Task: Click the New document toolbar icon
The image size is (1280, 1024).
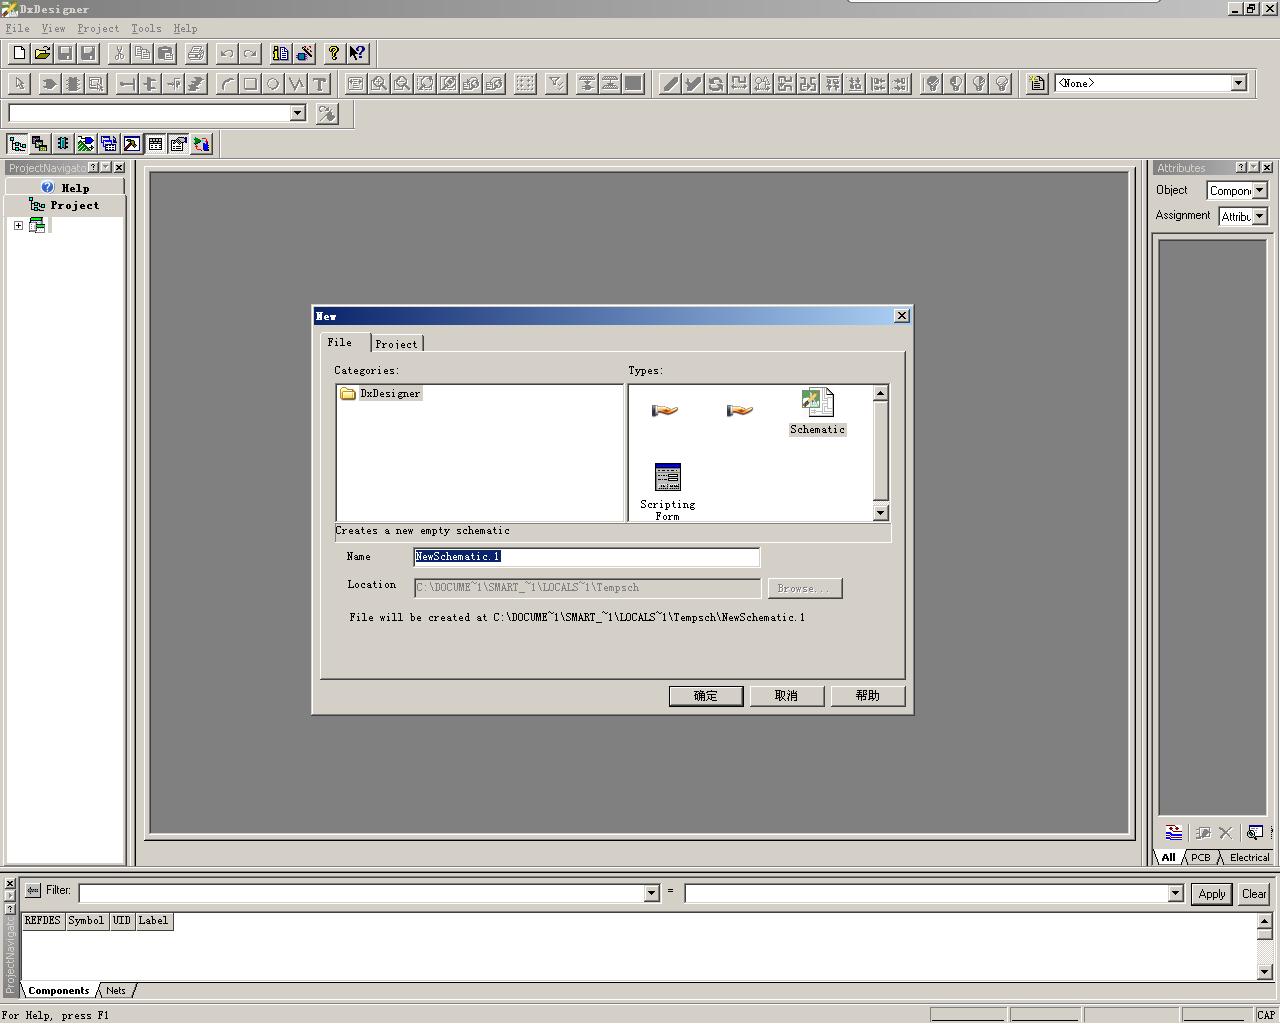Action: (19, 53)
